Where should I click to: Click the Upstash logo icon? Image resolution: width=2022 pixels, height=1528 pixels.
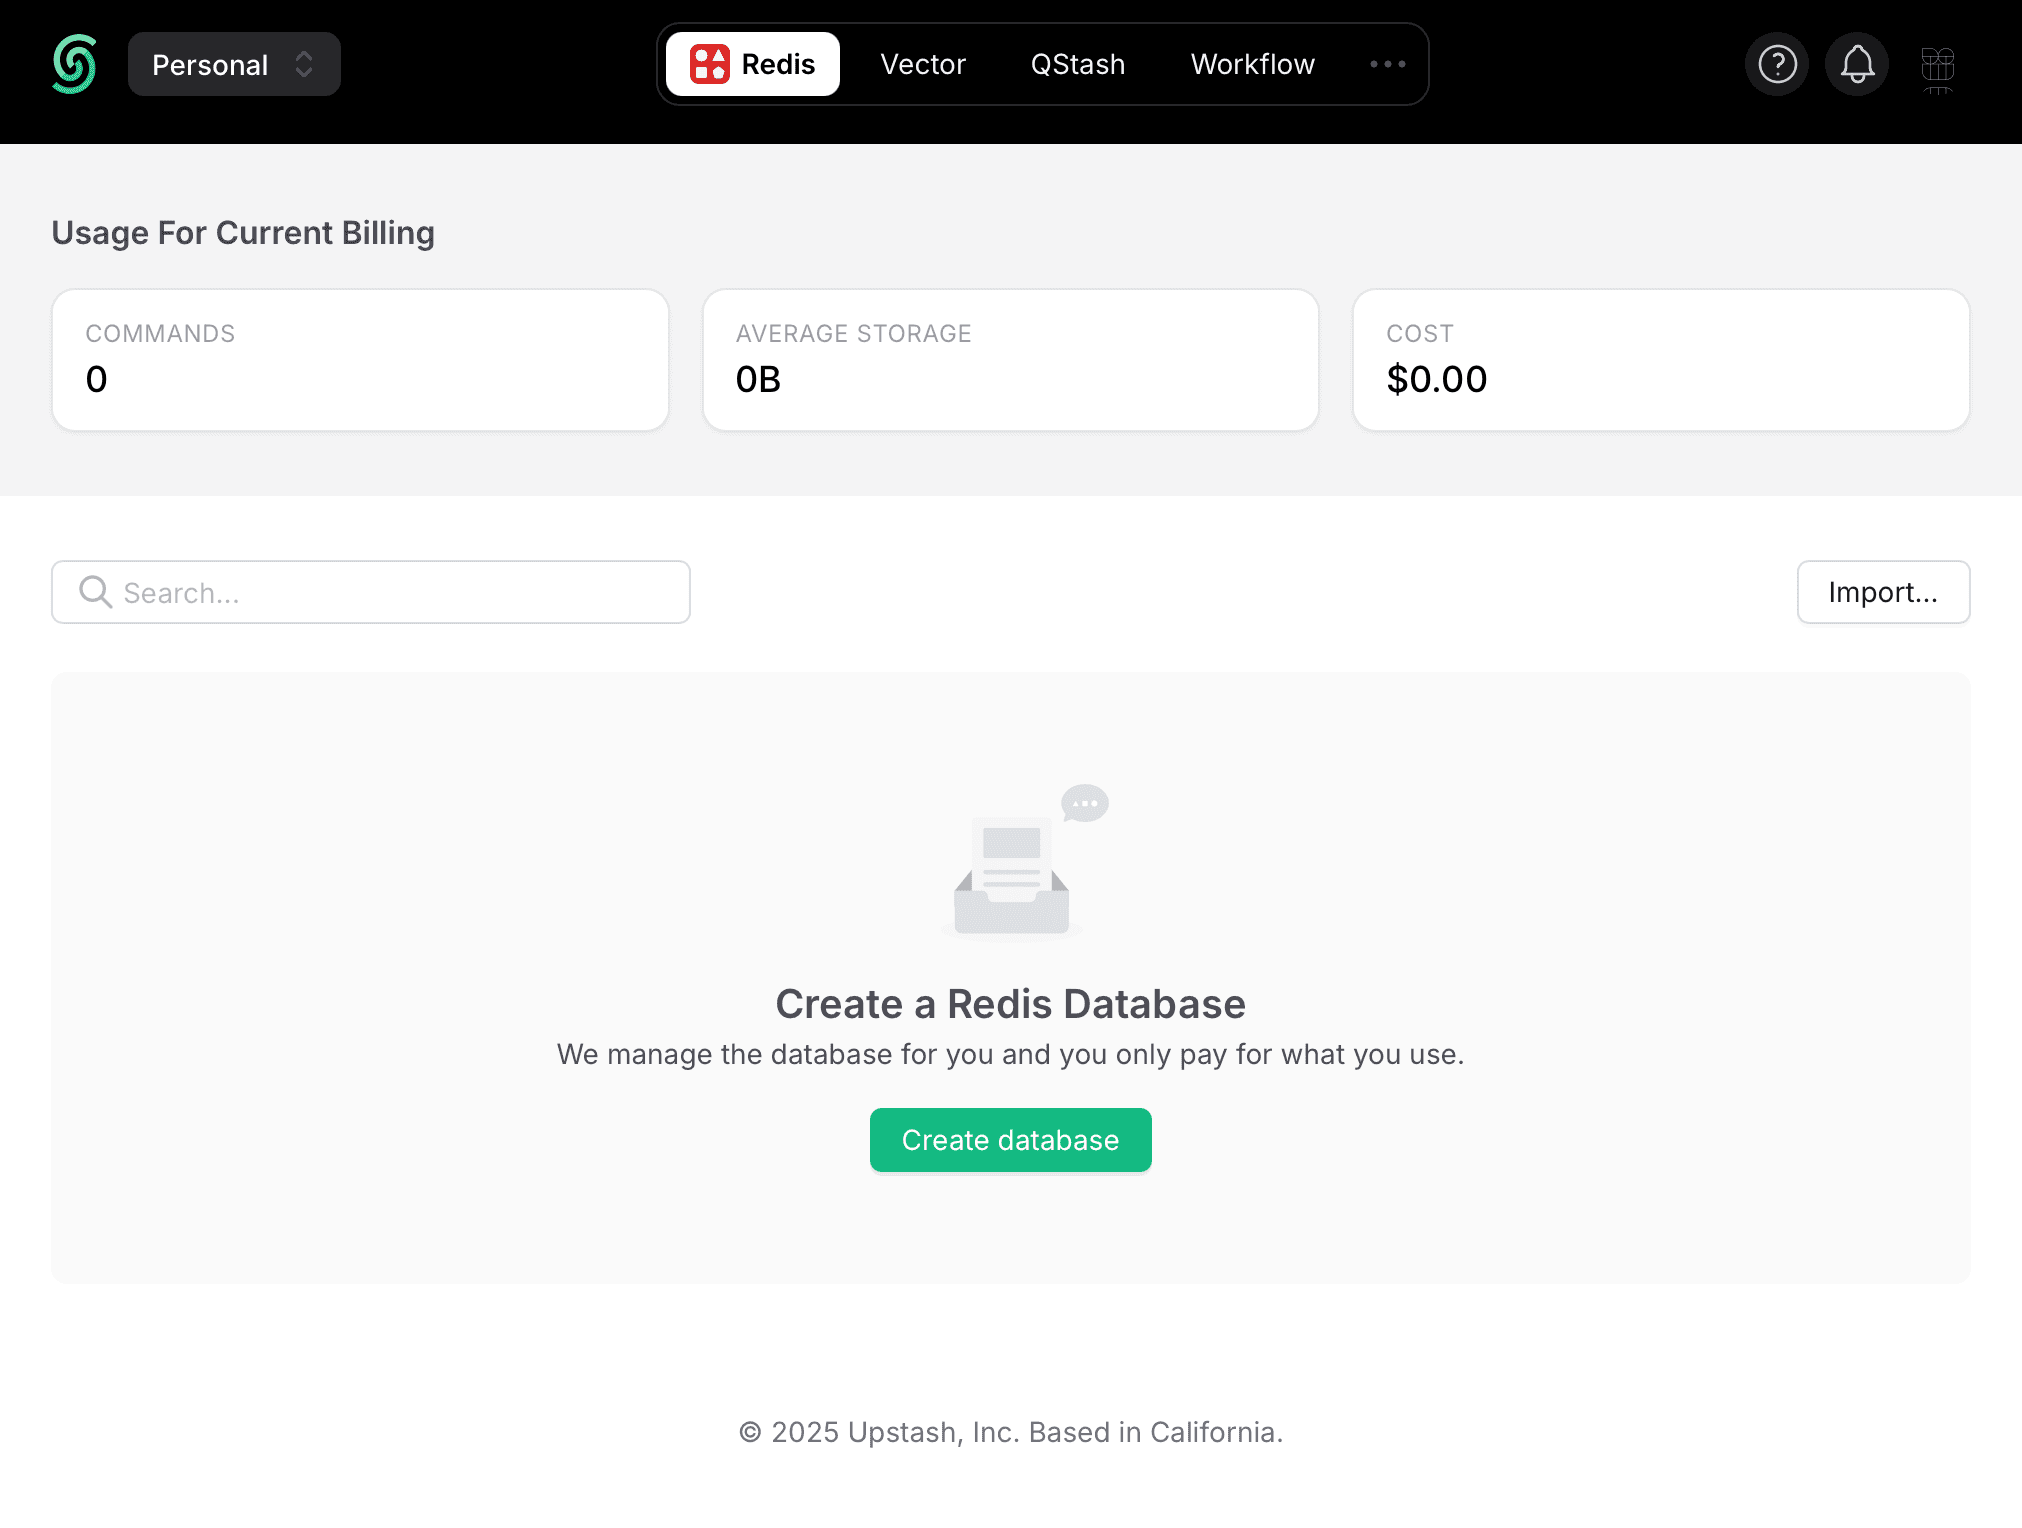75,64
